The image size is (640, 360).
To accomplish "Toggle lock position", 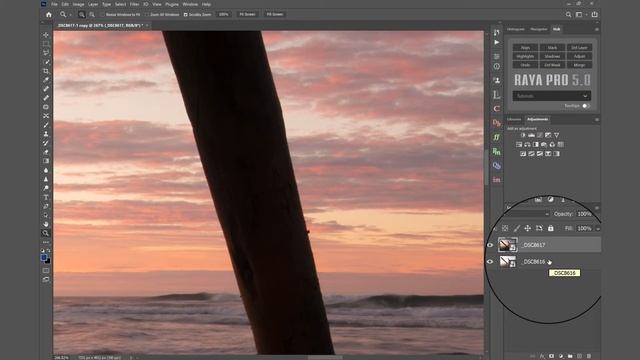I will coord(528,228).
